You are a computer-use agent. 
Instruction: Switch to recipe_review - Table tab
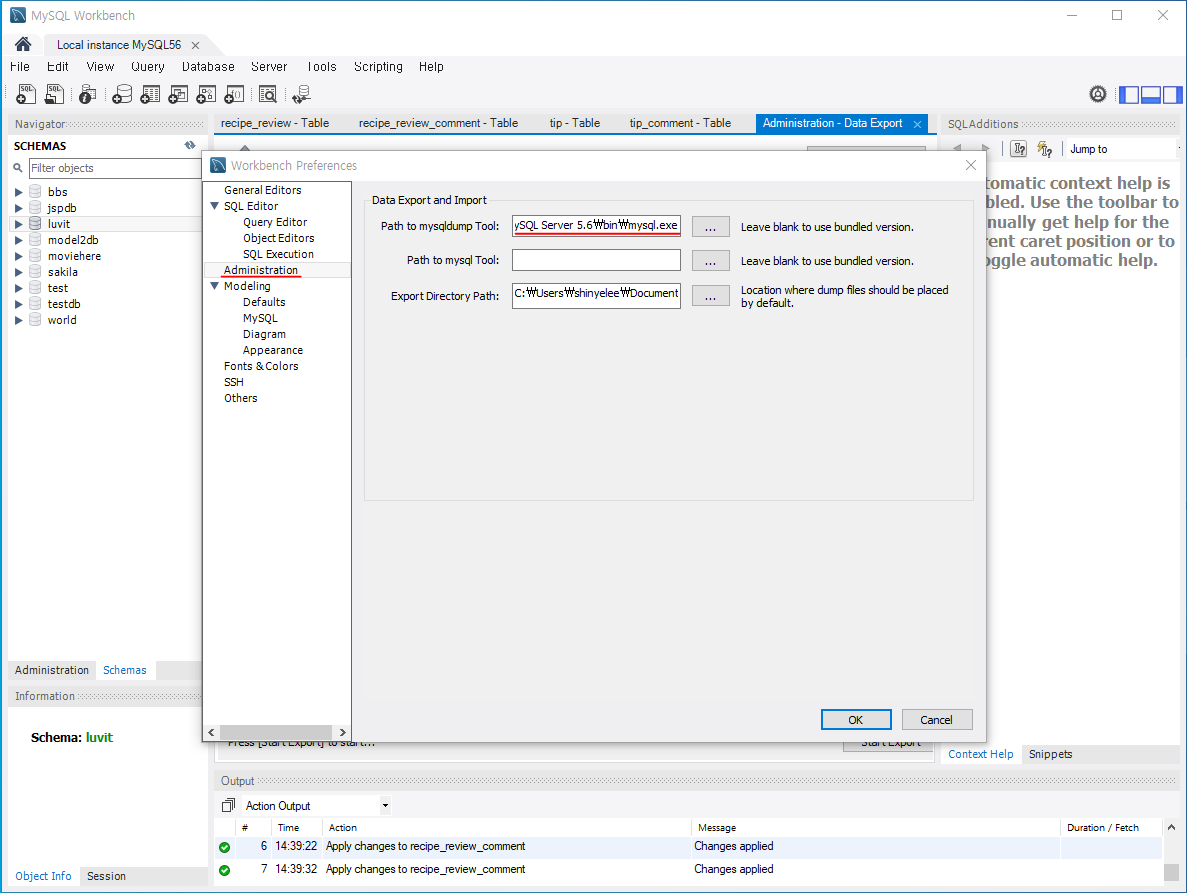click(275, 123)
